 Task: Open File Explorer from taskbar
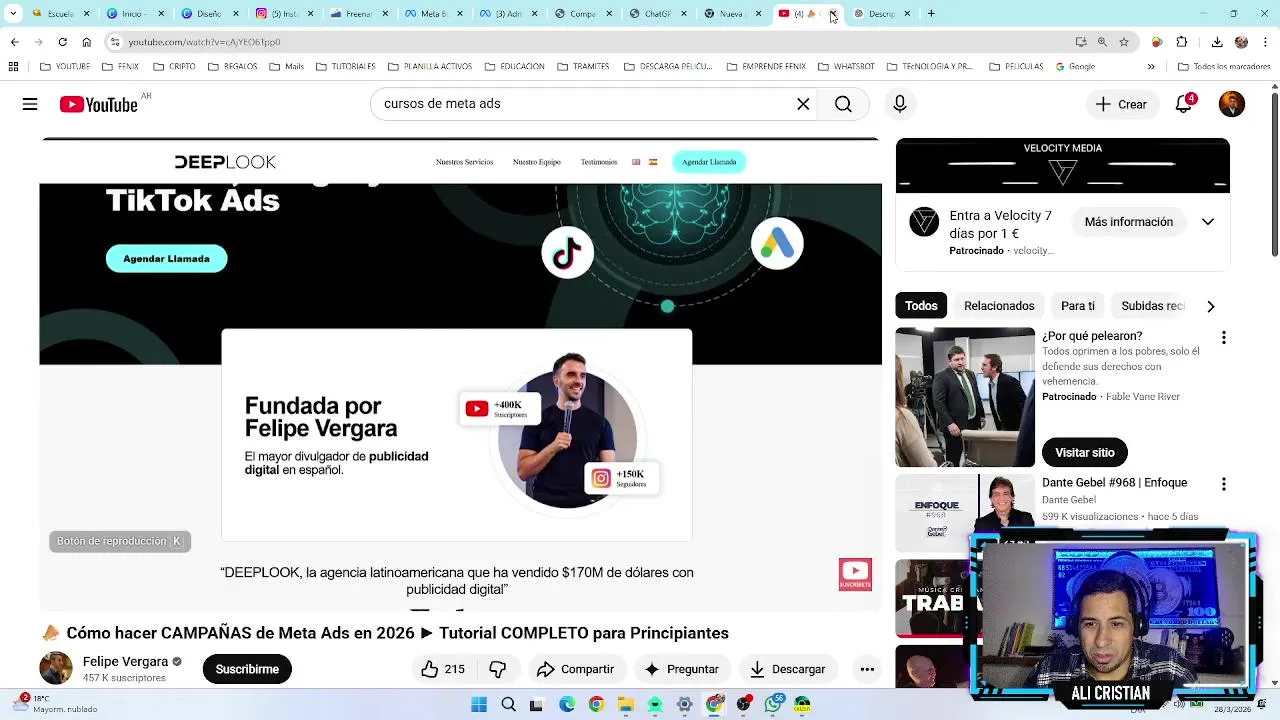pos(626,705)
